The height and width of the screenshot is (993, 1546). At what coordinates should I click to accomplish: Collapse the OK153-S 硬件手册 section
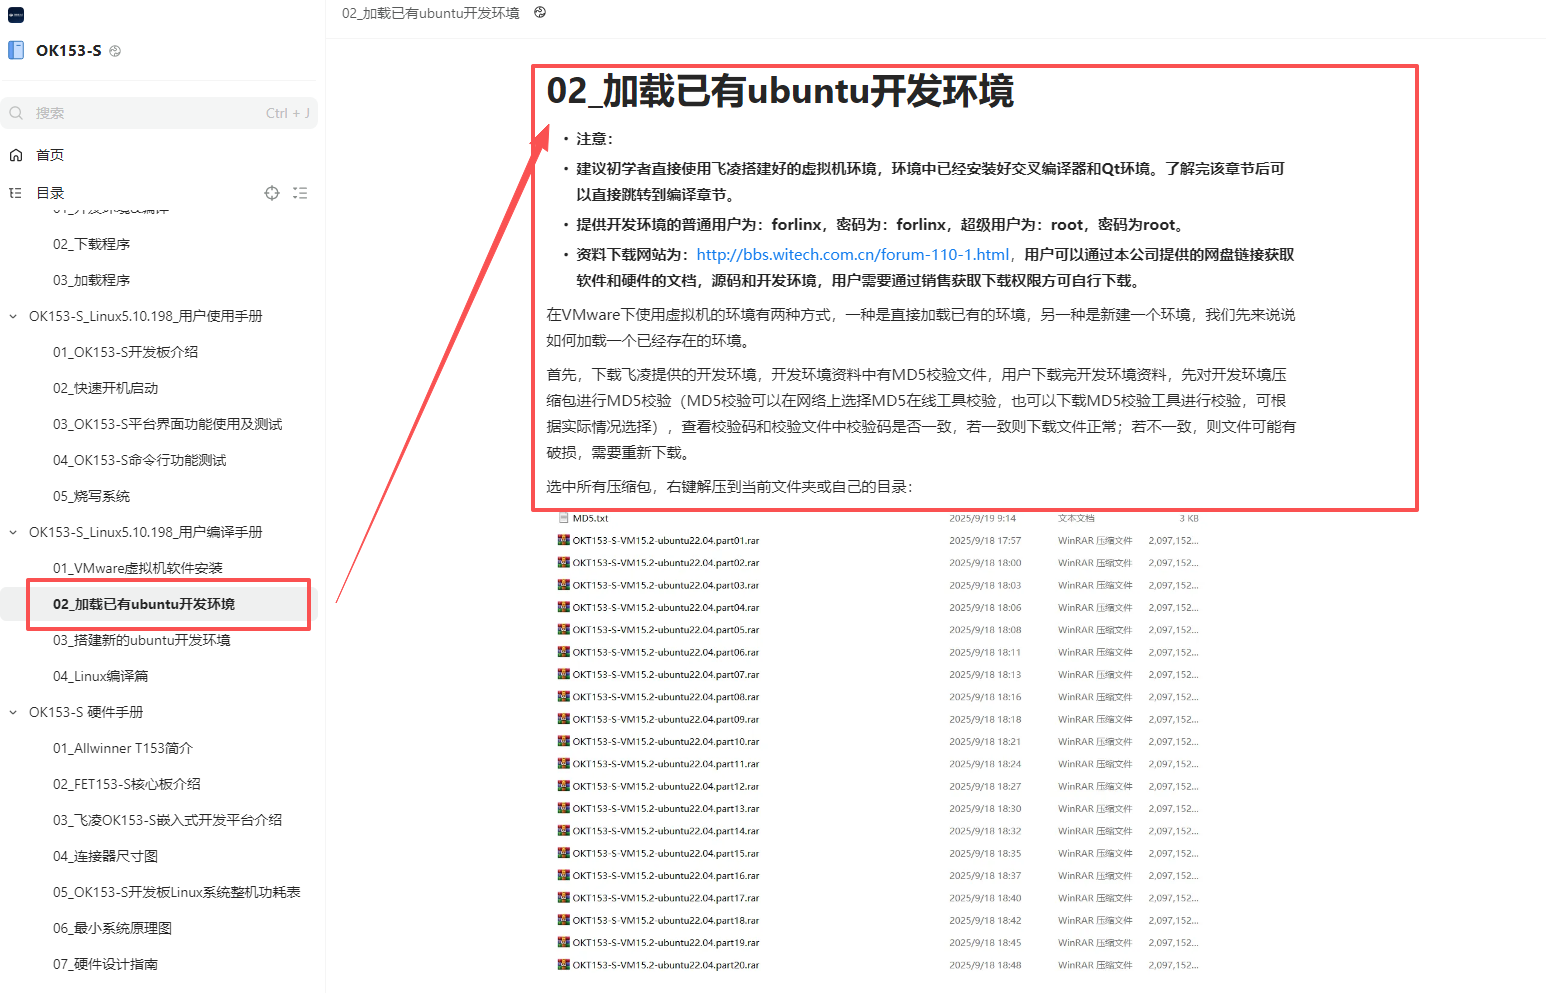(x=12, y=711)
